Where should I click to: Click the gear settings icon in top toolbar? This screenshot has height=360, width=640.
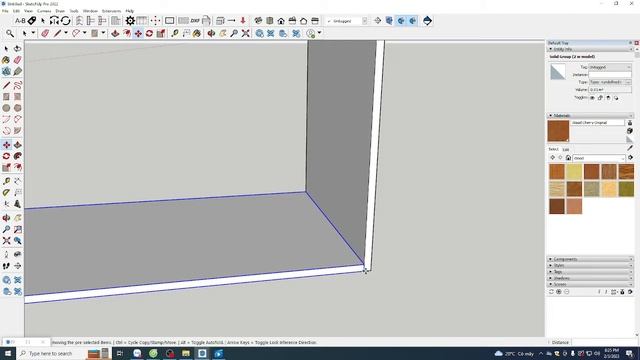point(130,20)
